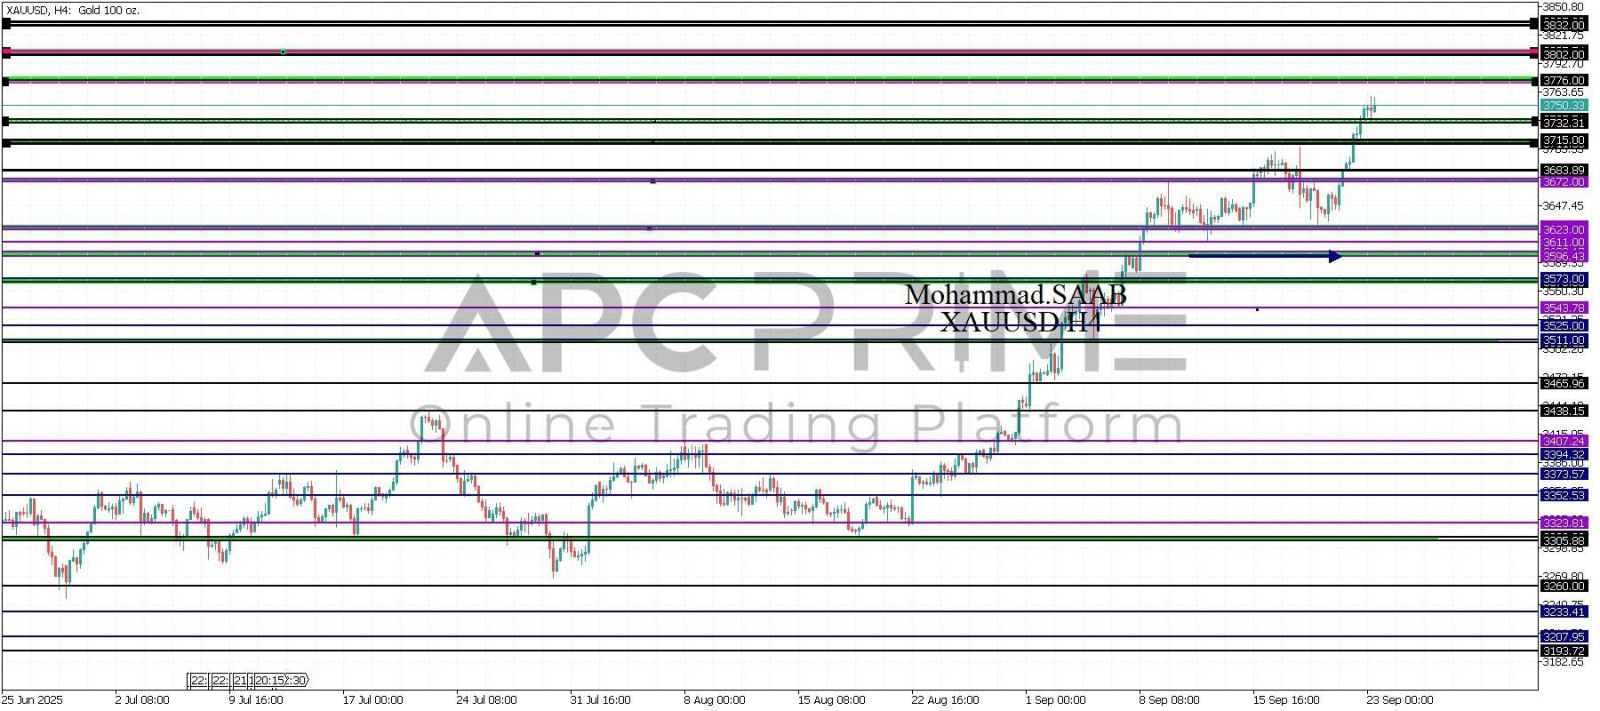Click the 3832.00 price level label
The image size is (1600, 711).
pos(1563,24)
